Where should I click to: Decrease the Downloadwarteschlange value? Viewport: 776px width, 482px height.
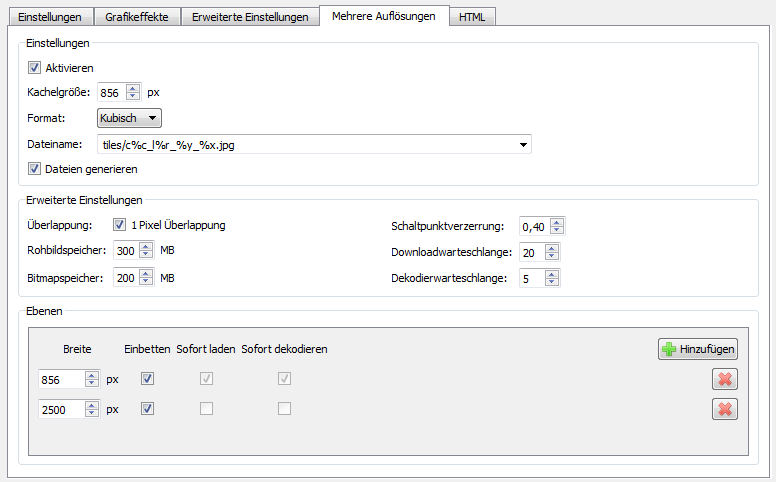click(x=553, y=257)
